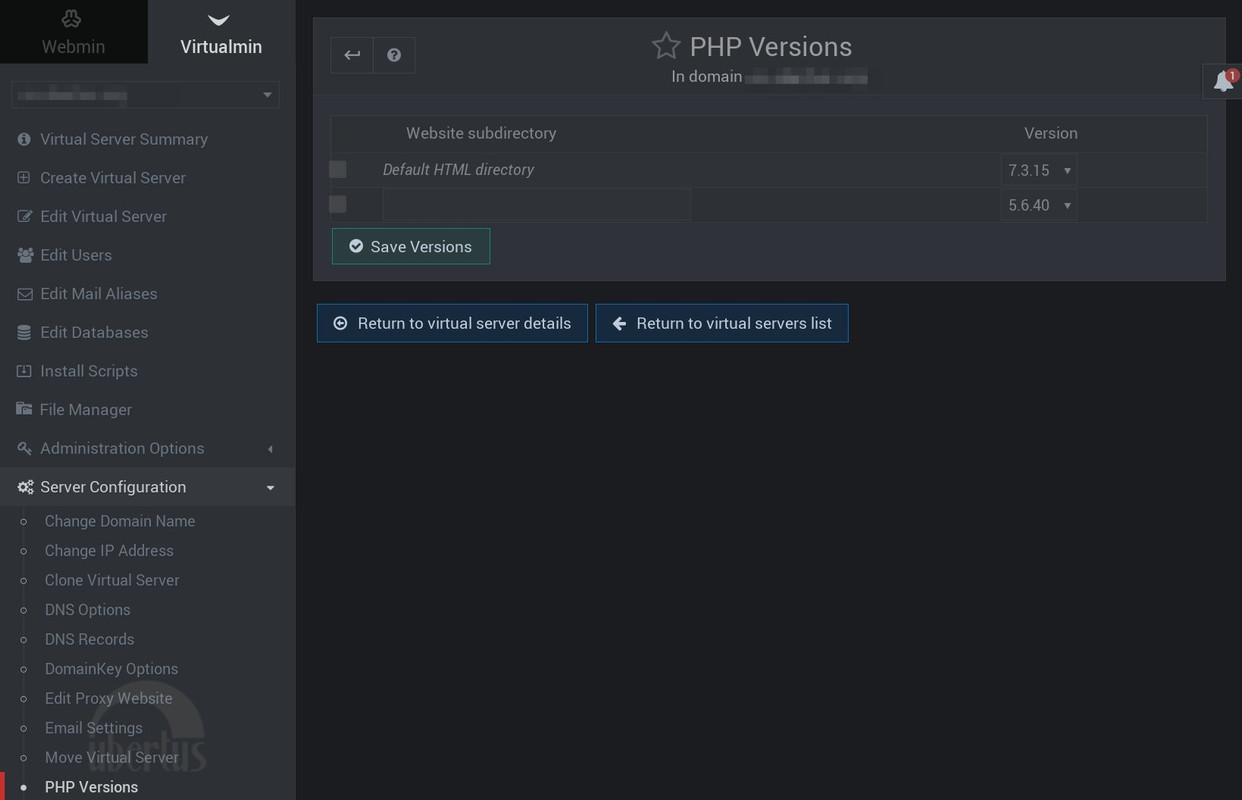Click Return to virtual server details
1242x800 pixels.
[452, 323]
